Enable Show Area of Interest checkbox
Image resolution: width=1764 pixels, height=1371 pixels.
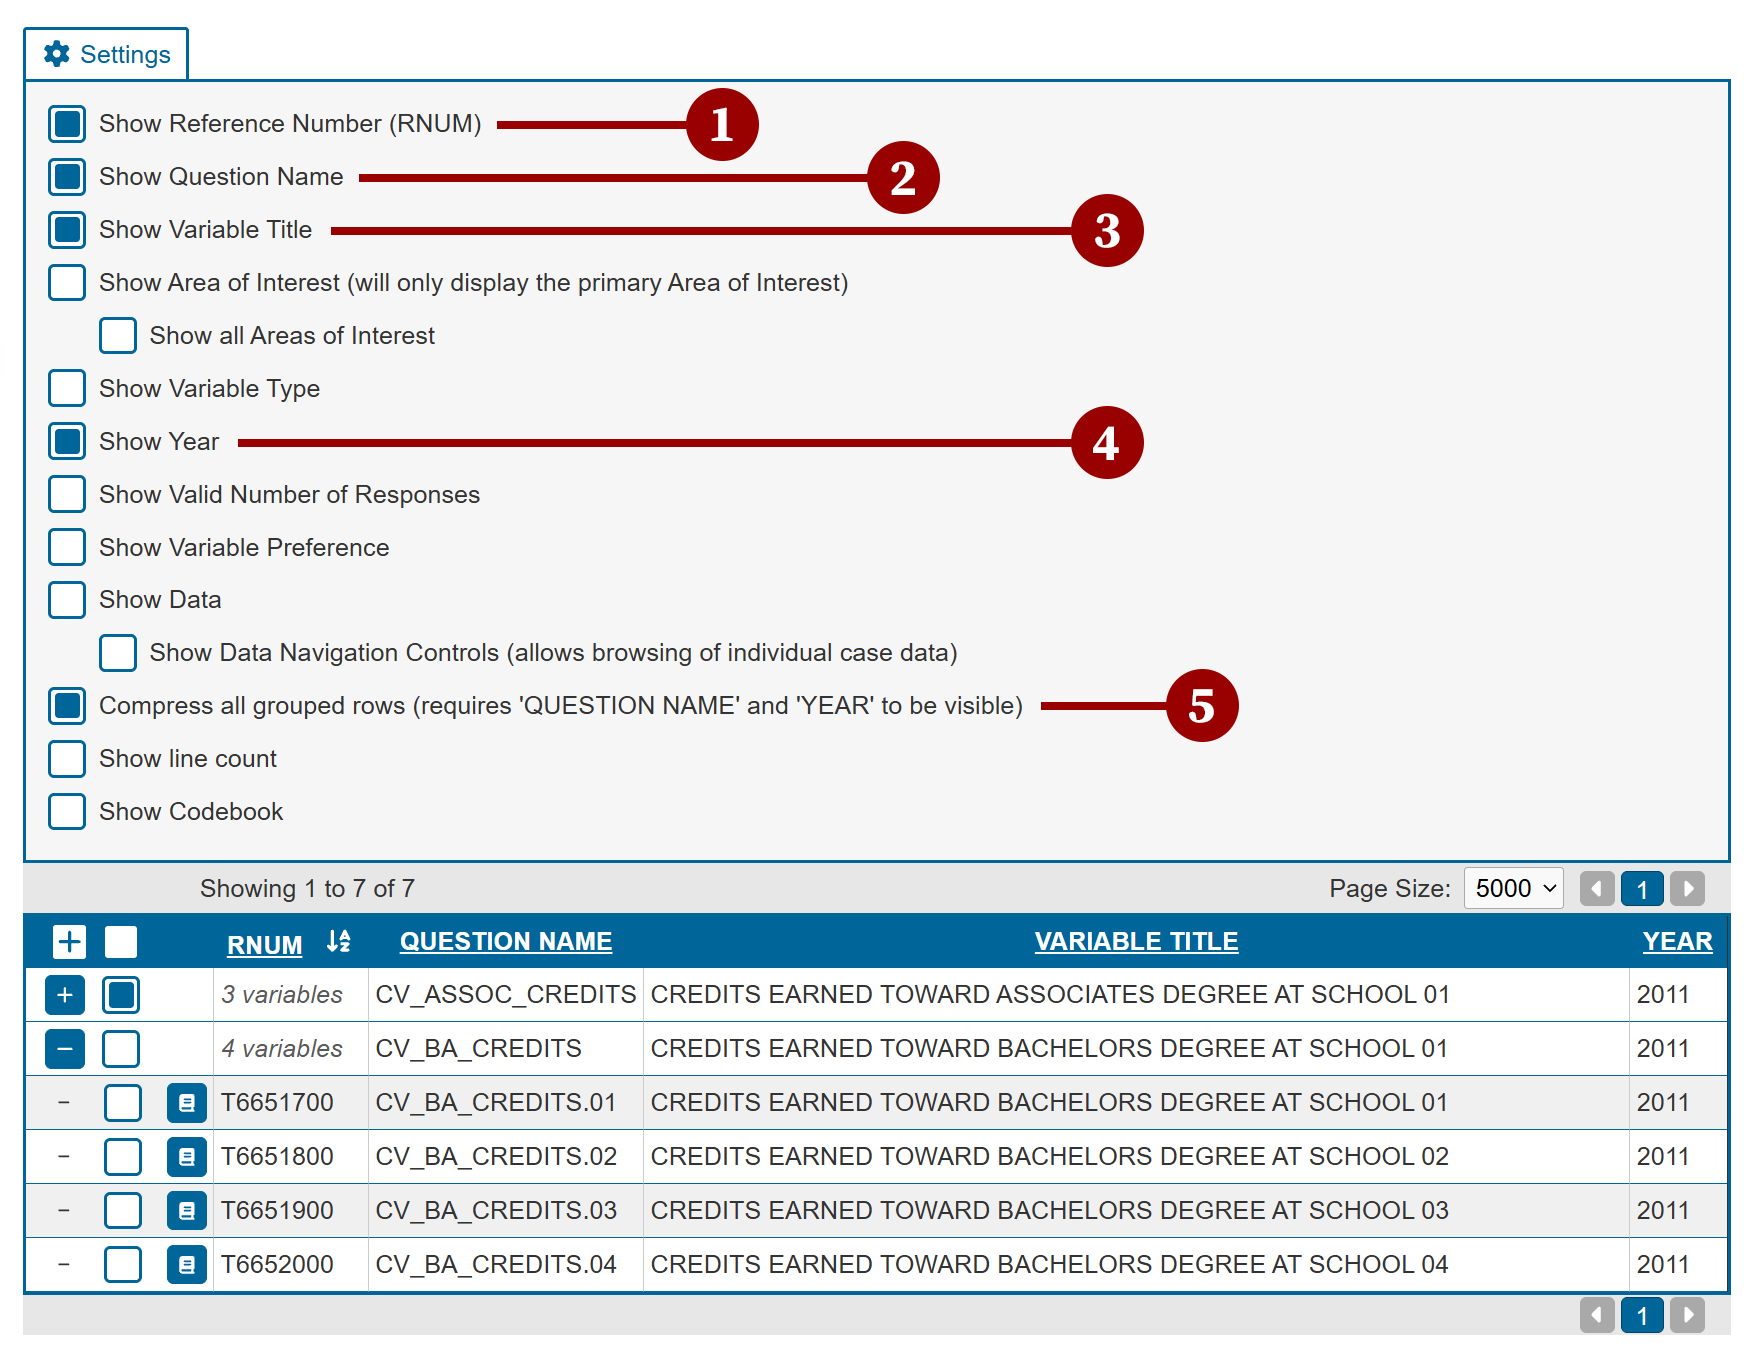tap(67, 283)
